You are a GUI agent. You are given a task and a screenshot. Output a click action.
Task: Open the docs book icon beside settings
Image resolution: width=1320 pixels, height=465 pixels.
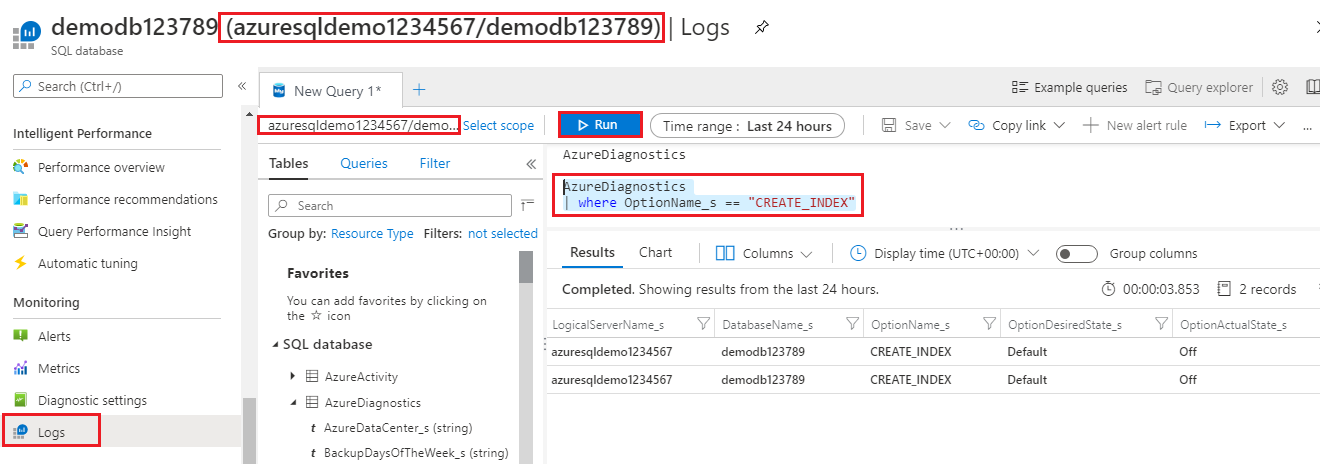tap(1312, 87)
